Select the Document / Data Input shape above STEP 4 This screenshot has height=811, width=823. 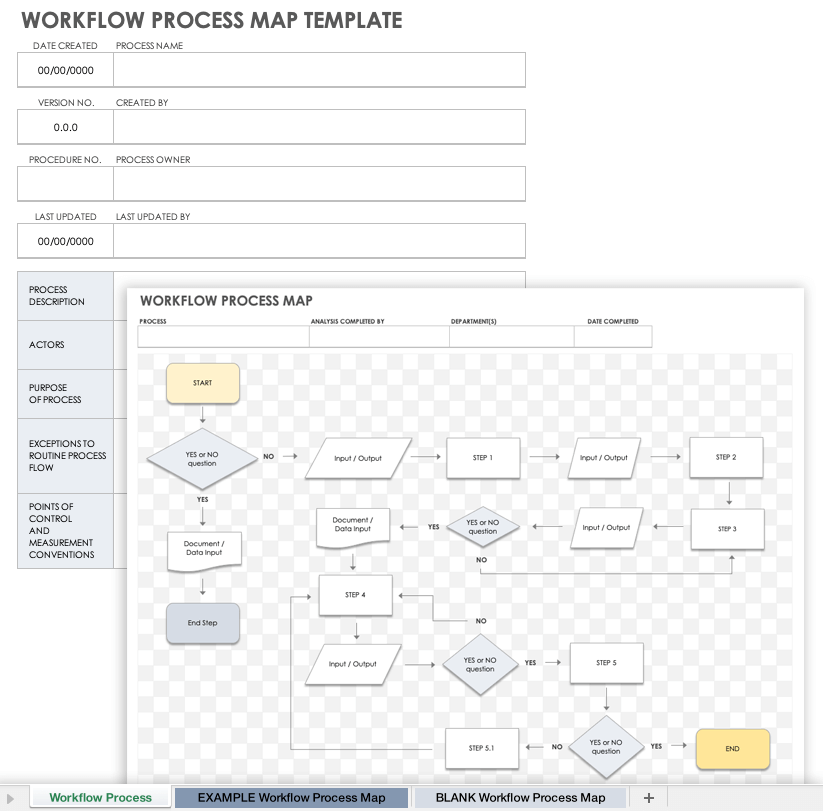click(353, 528)
